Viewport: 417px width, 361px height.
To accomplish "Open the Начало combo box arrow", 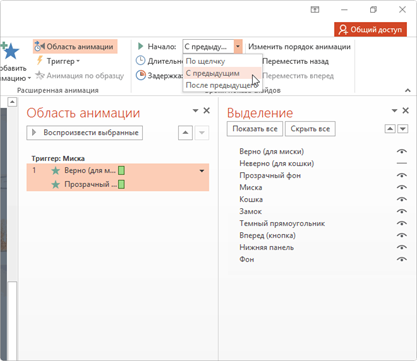I will (x=238, y=46).
